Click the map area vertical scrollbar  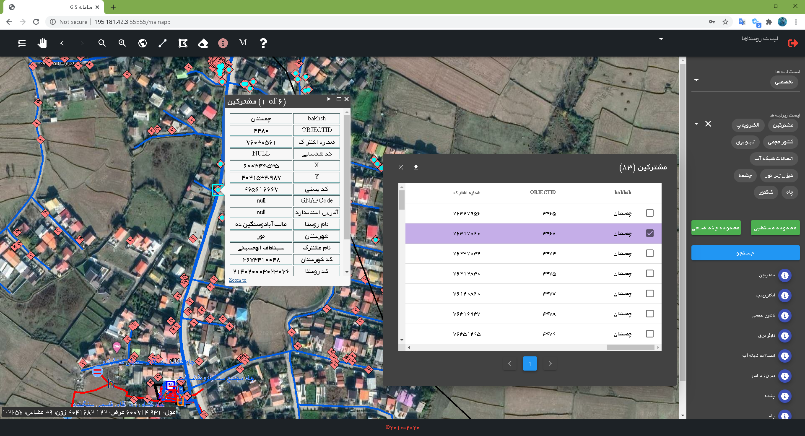682,221
